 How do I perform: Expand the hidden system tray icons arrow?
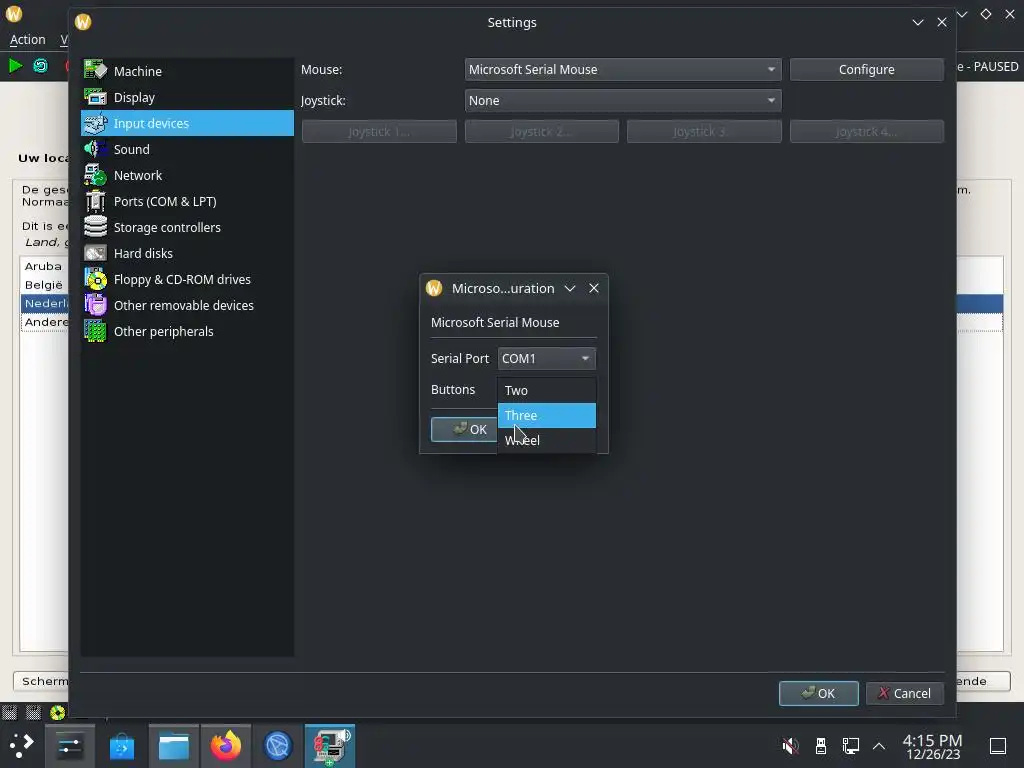click(x=879, y=746)
